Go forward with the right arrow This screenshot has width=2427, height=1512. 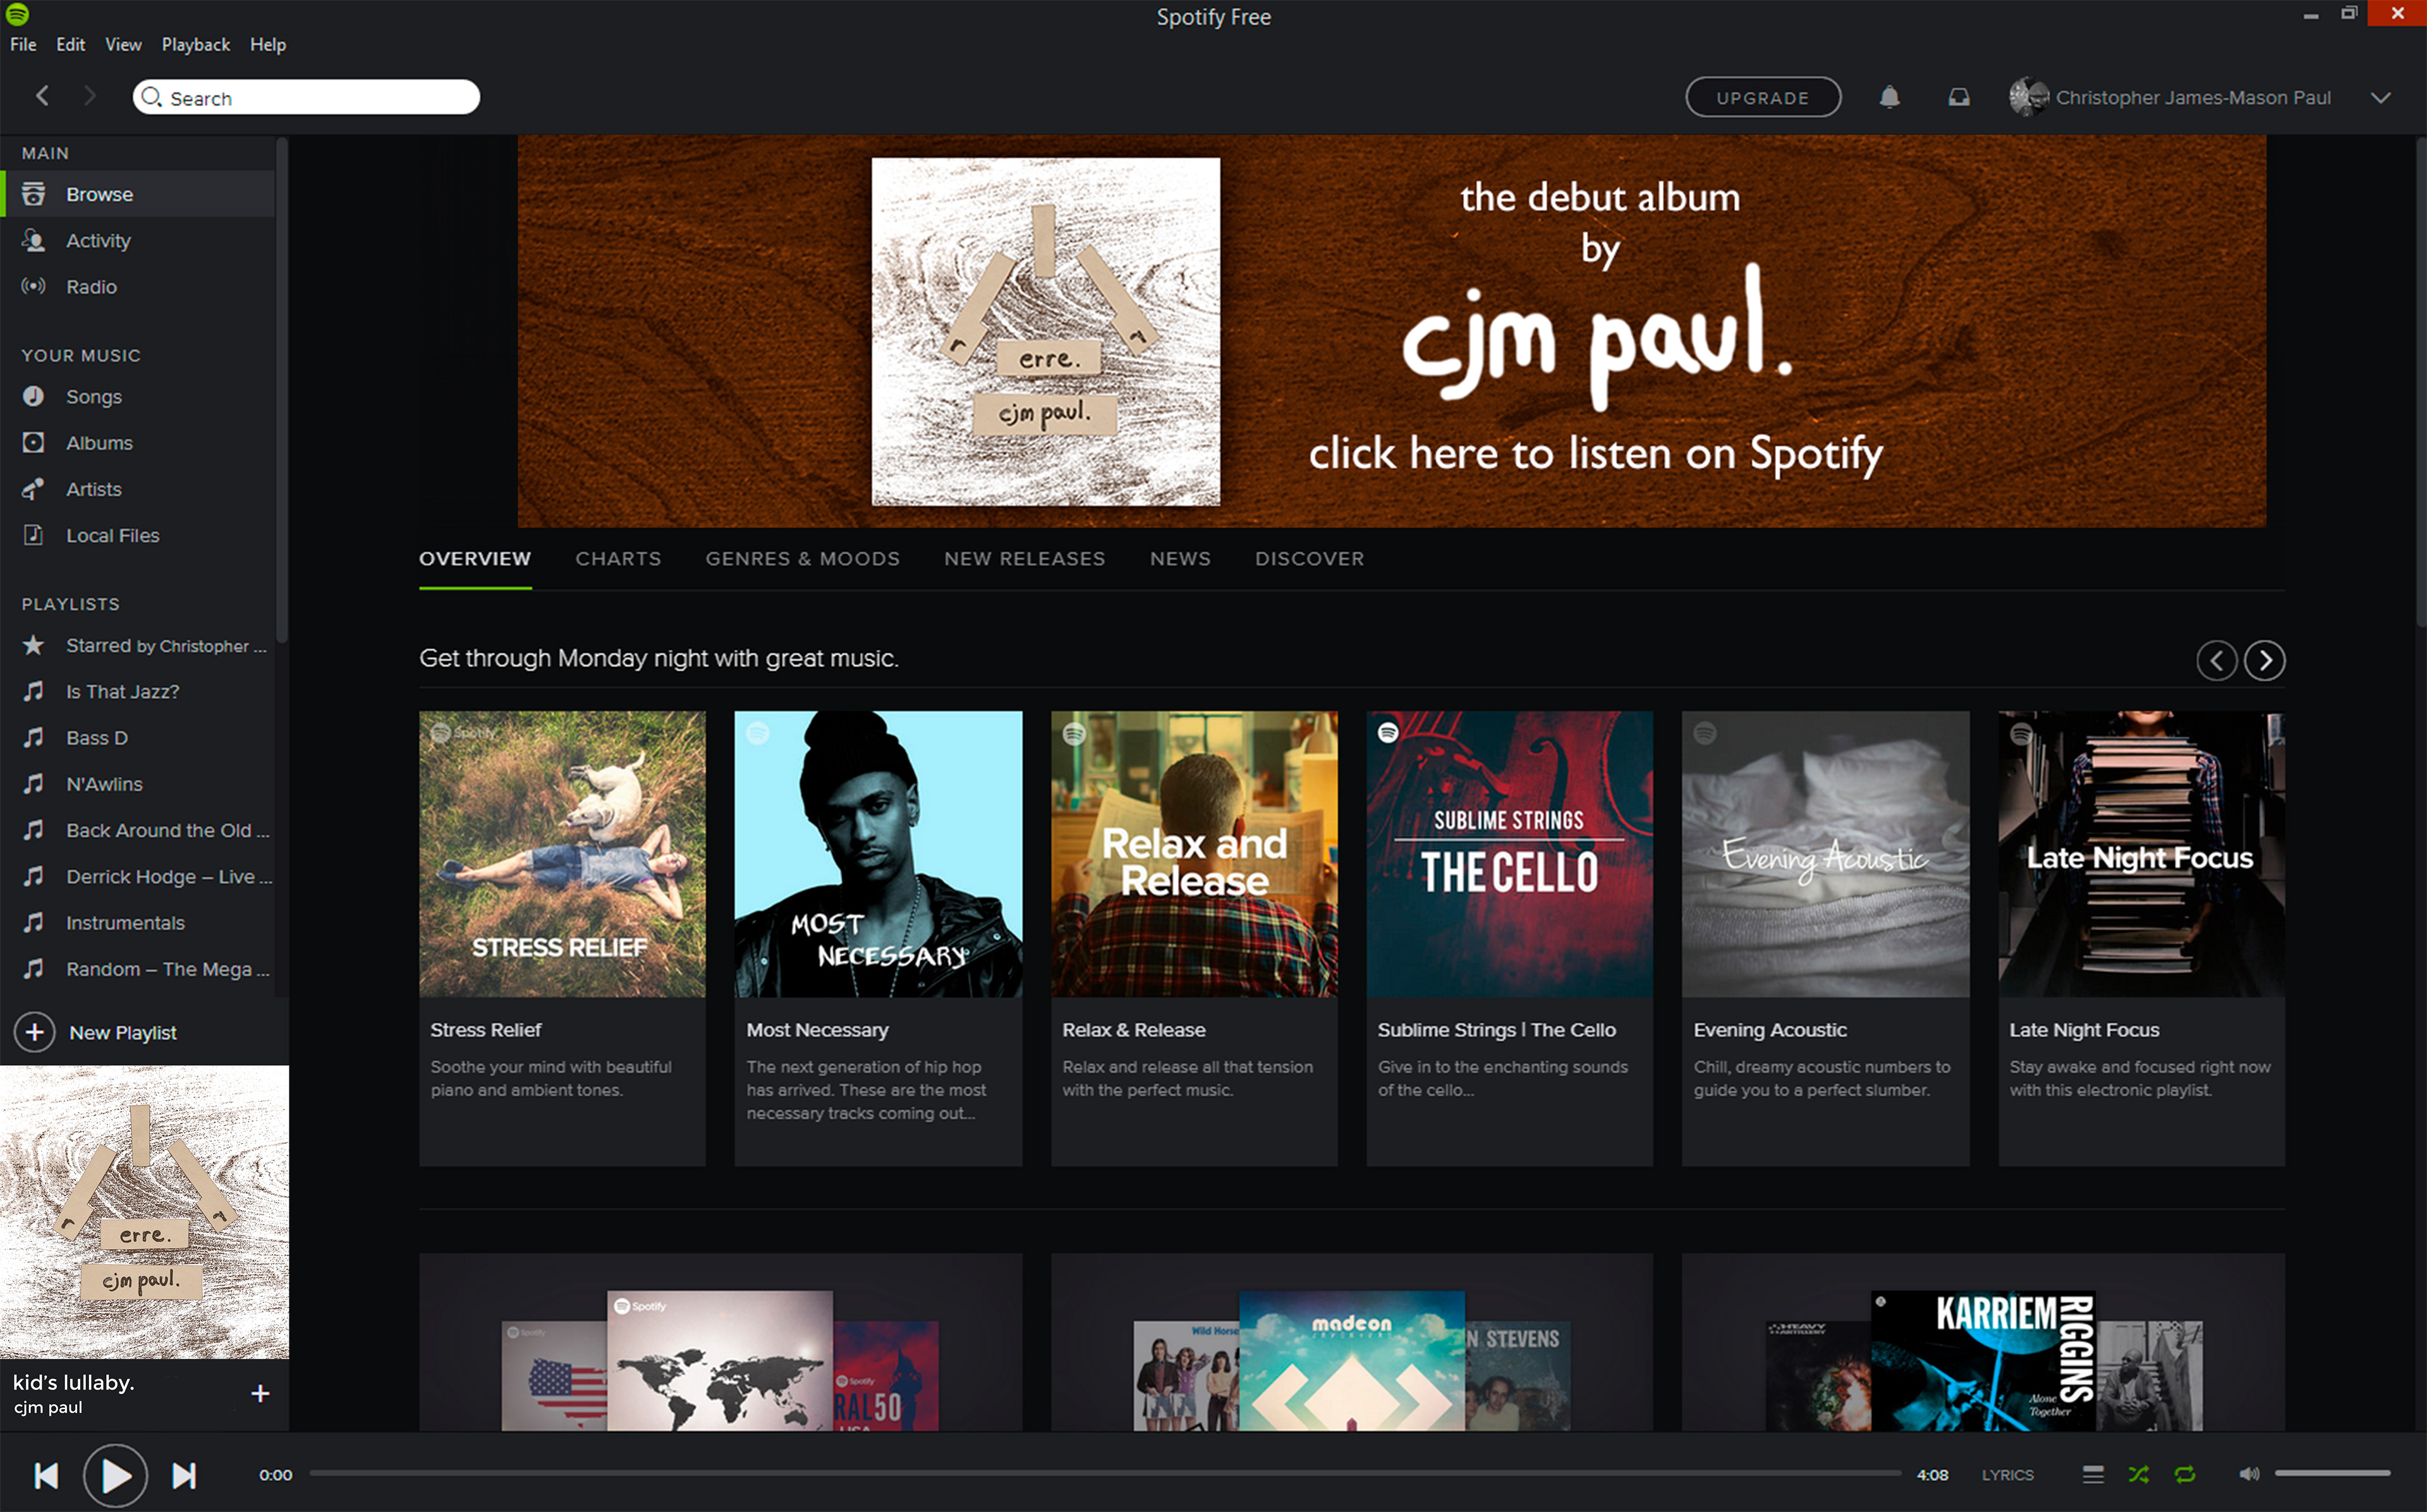90,96
